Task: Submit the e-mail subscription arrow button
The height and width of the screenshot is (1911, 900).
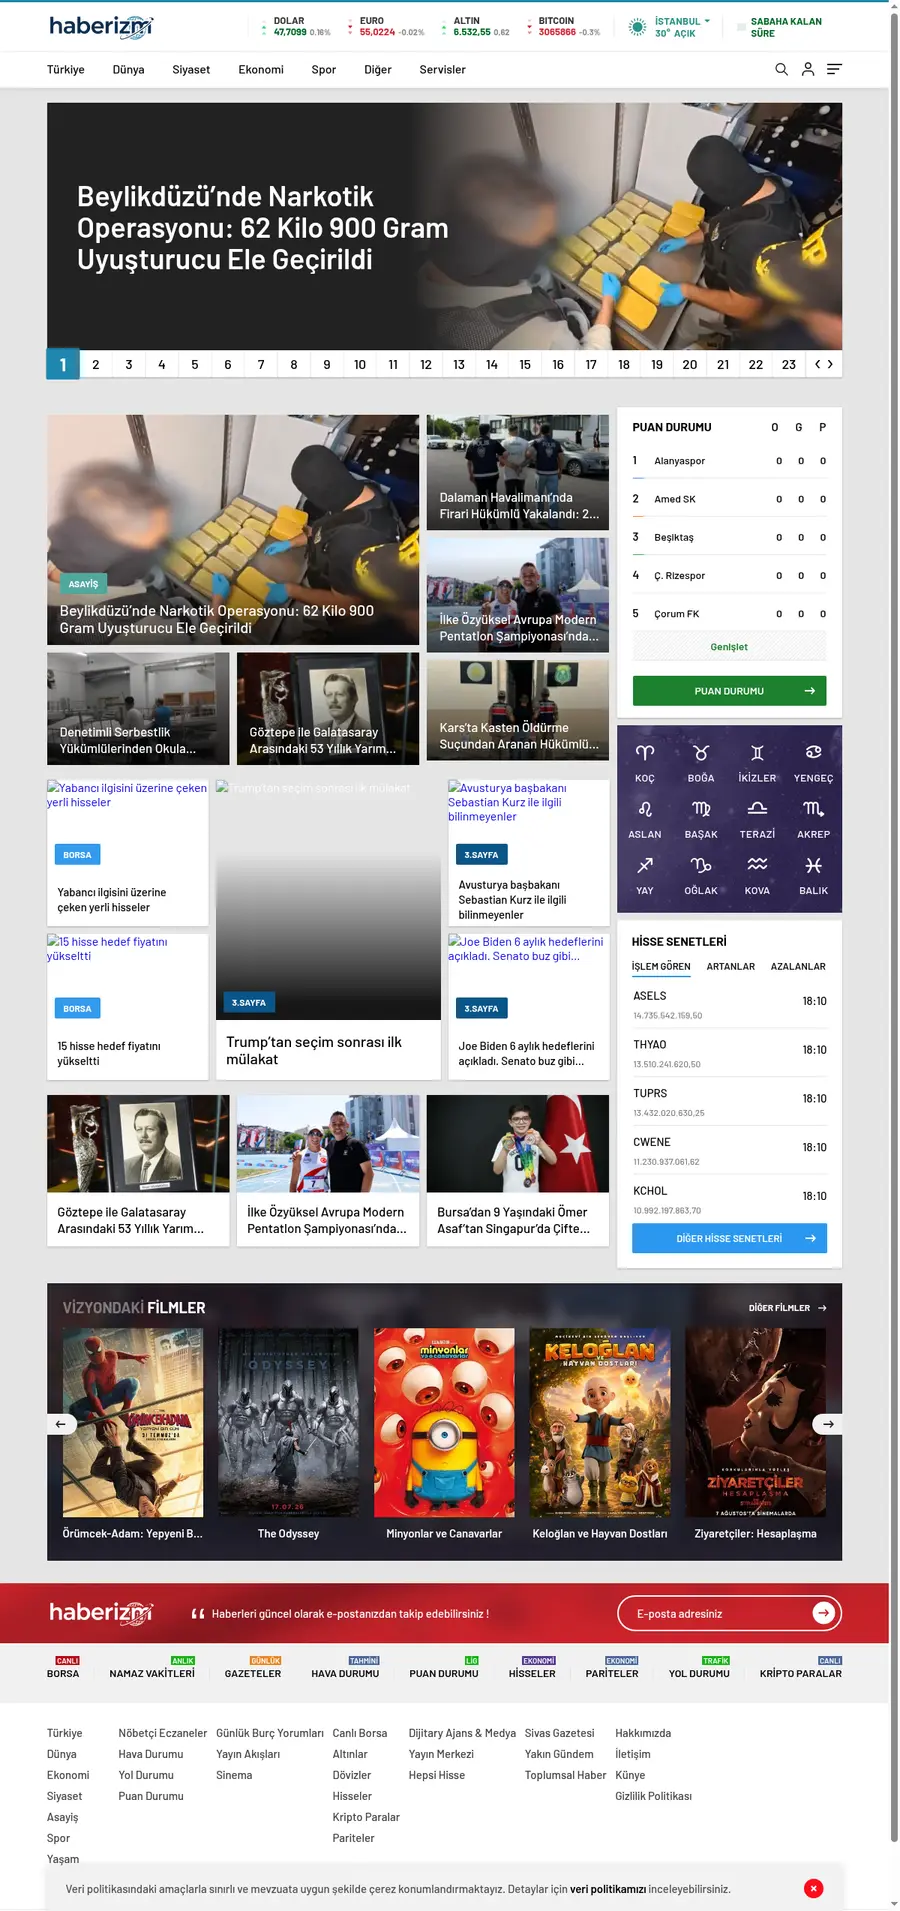Action: click(823, 1613)
